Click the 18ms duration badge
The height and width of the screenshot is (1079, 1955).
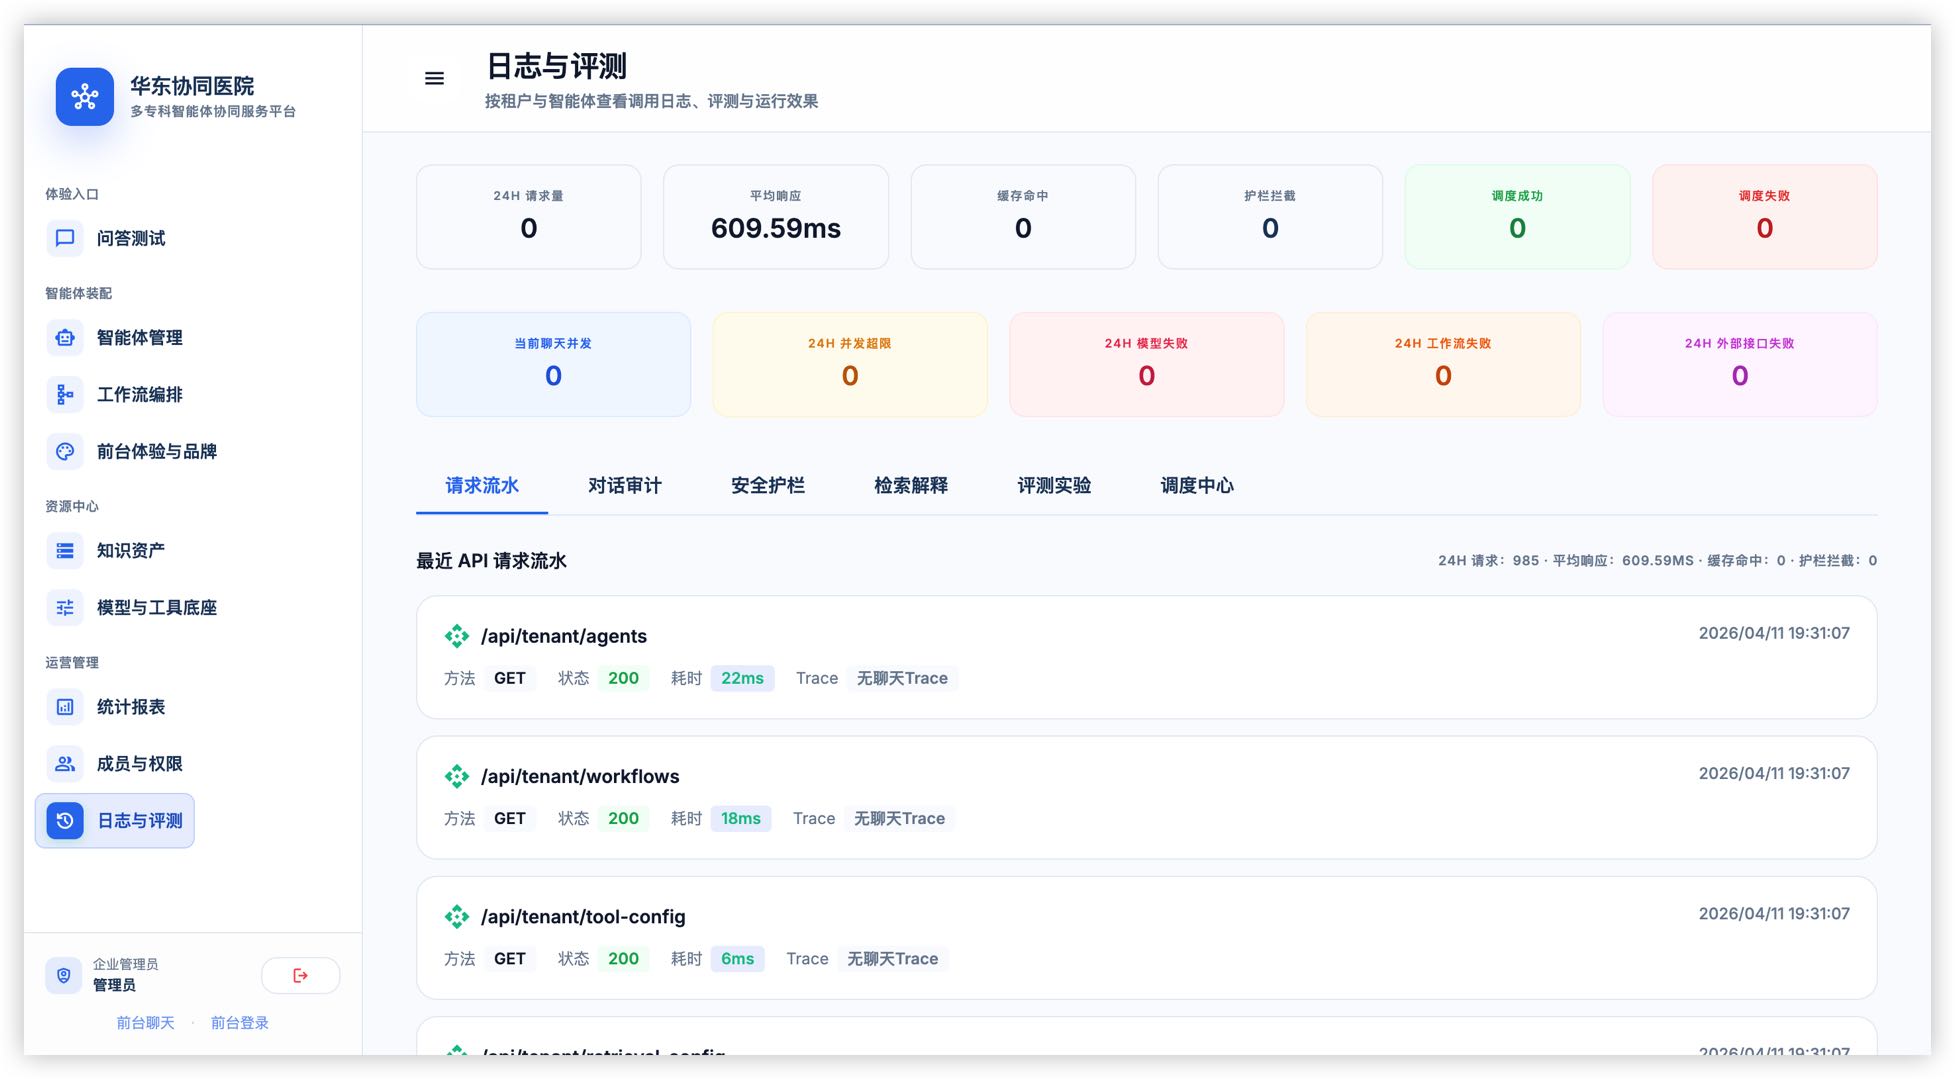(x=741, y=818)
